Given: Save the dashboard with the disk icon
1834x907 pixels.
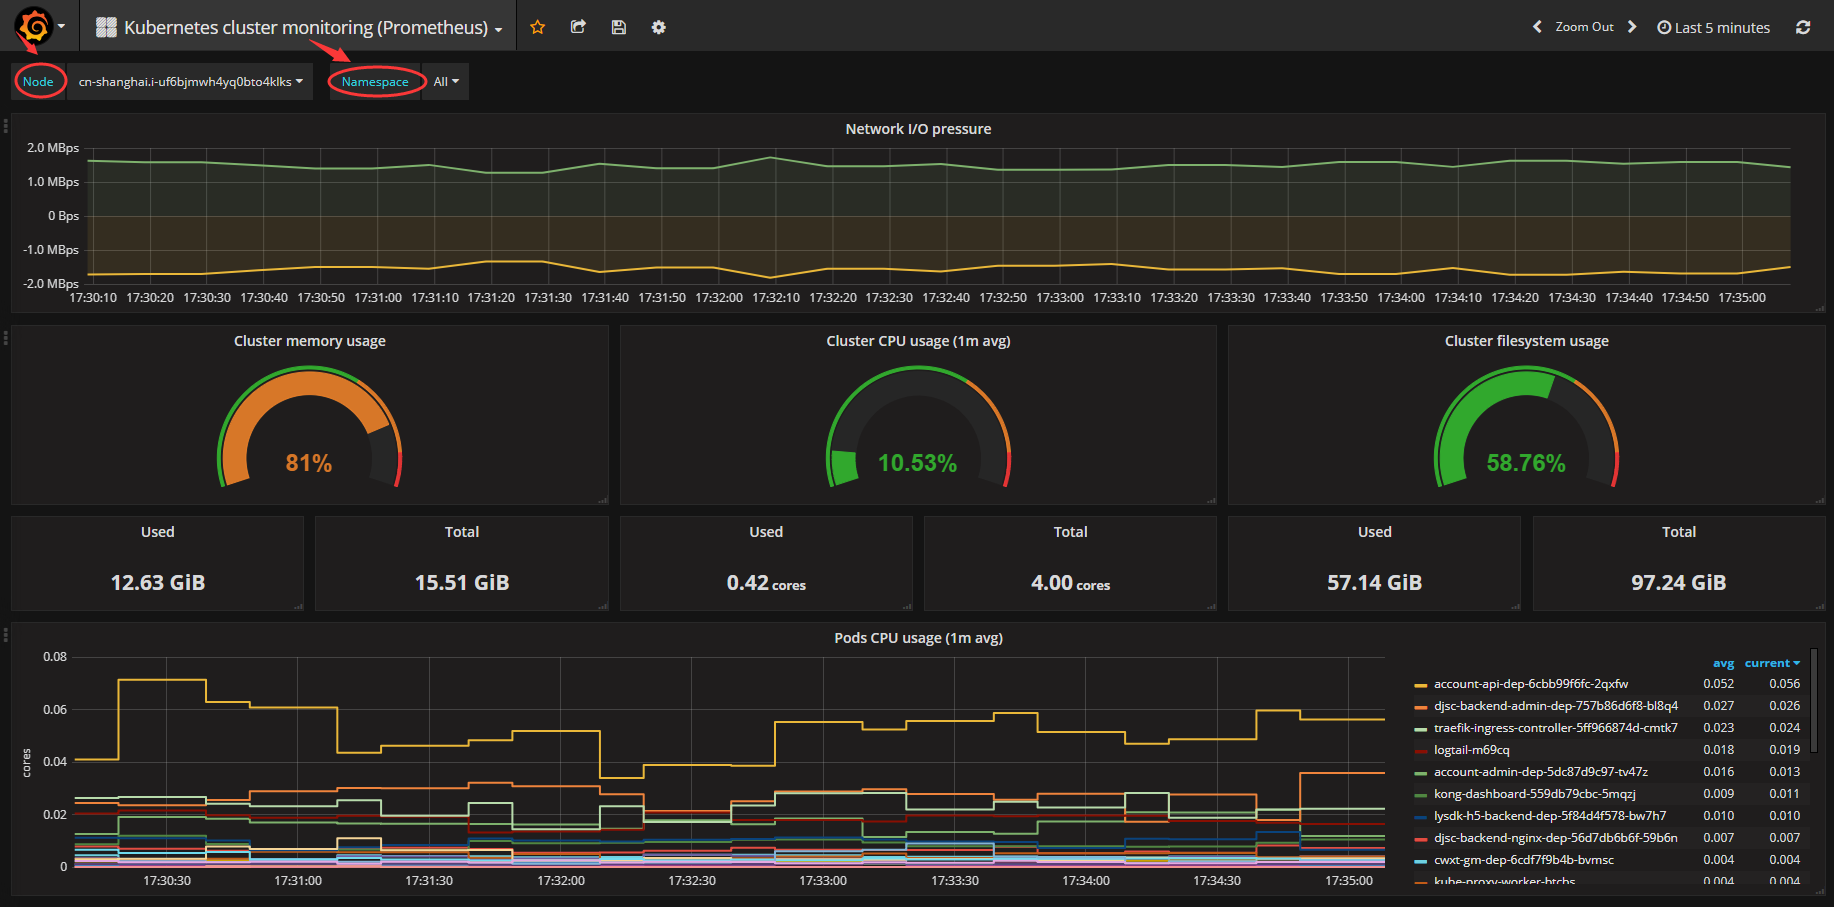Looking at the screenshot, I should (x=619, y=27).
